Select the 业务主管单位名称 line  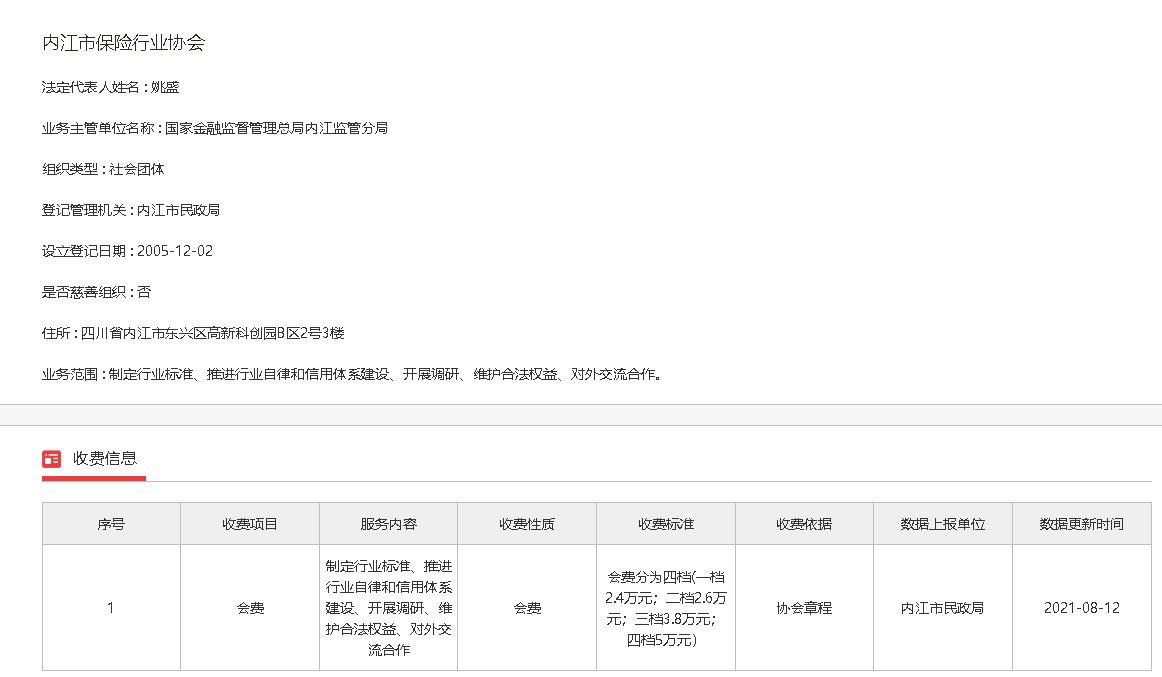(x=214, y=128)
